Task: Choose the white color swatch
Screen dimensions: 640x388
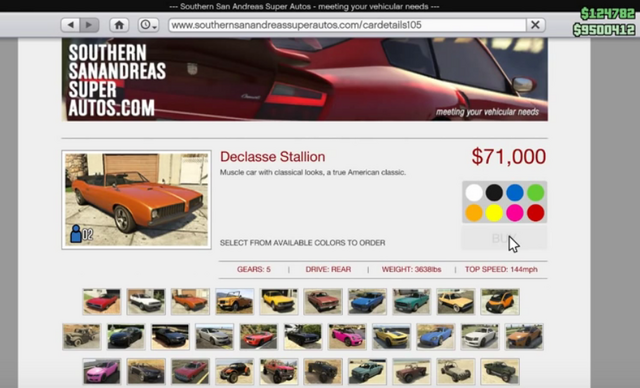Action: click(x=474, y=193)
